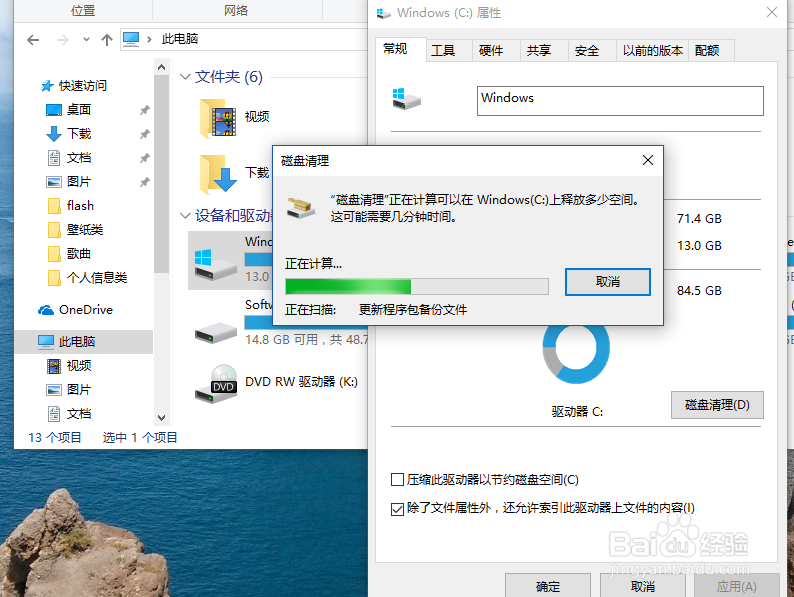
Task: Edit the Windows drive name field
Action: tap(620, 101)
